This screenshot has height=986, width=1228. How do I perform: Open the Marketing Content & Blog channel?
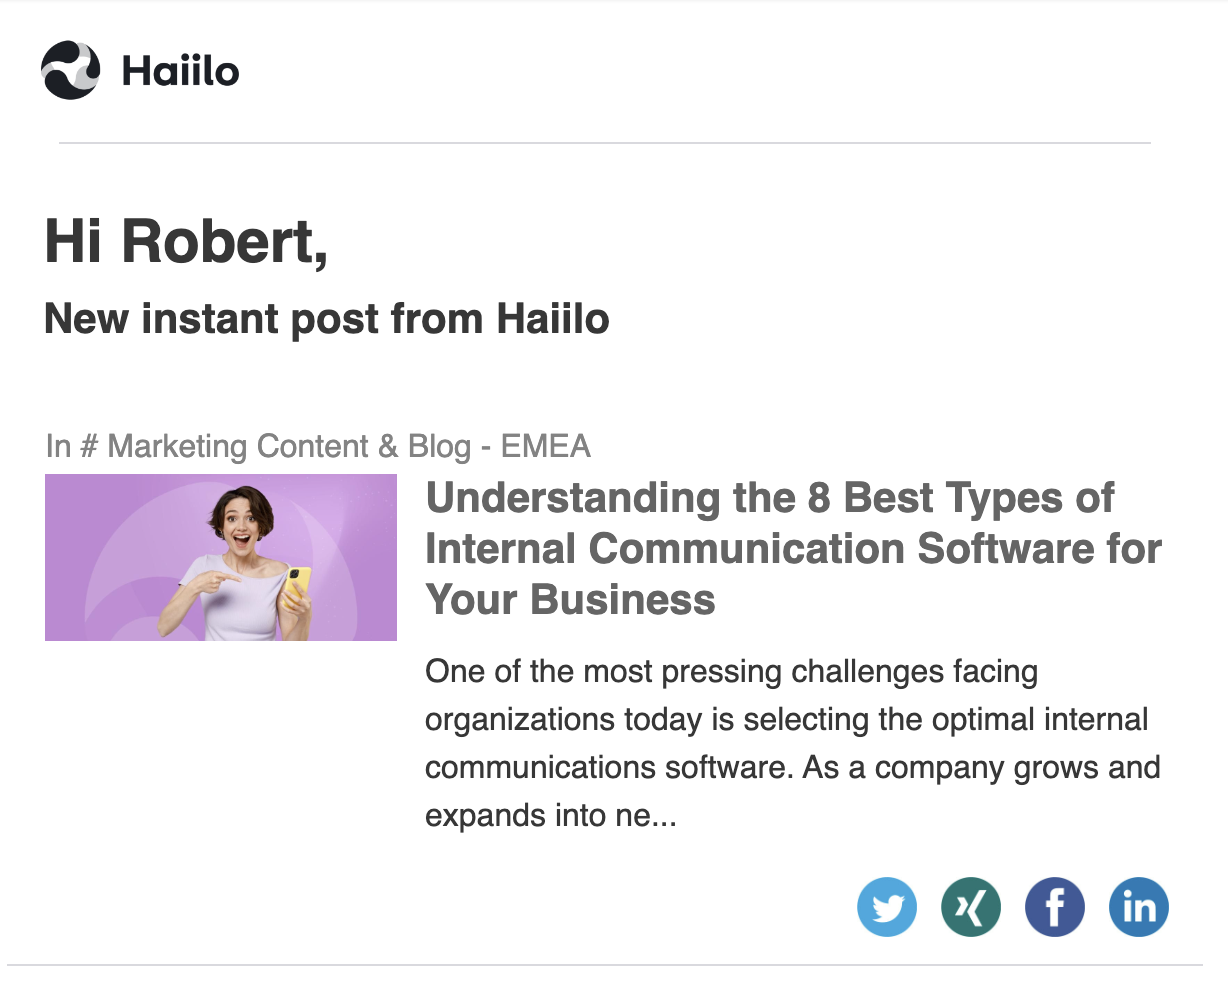[x=288, y=446]
